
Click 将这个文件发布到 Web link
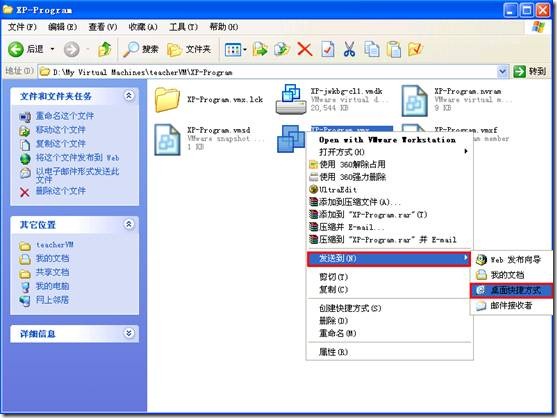pos(77,158)
